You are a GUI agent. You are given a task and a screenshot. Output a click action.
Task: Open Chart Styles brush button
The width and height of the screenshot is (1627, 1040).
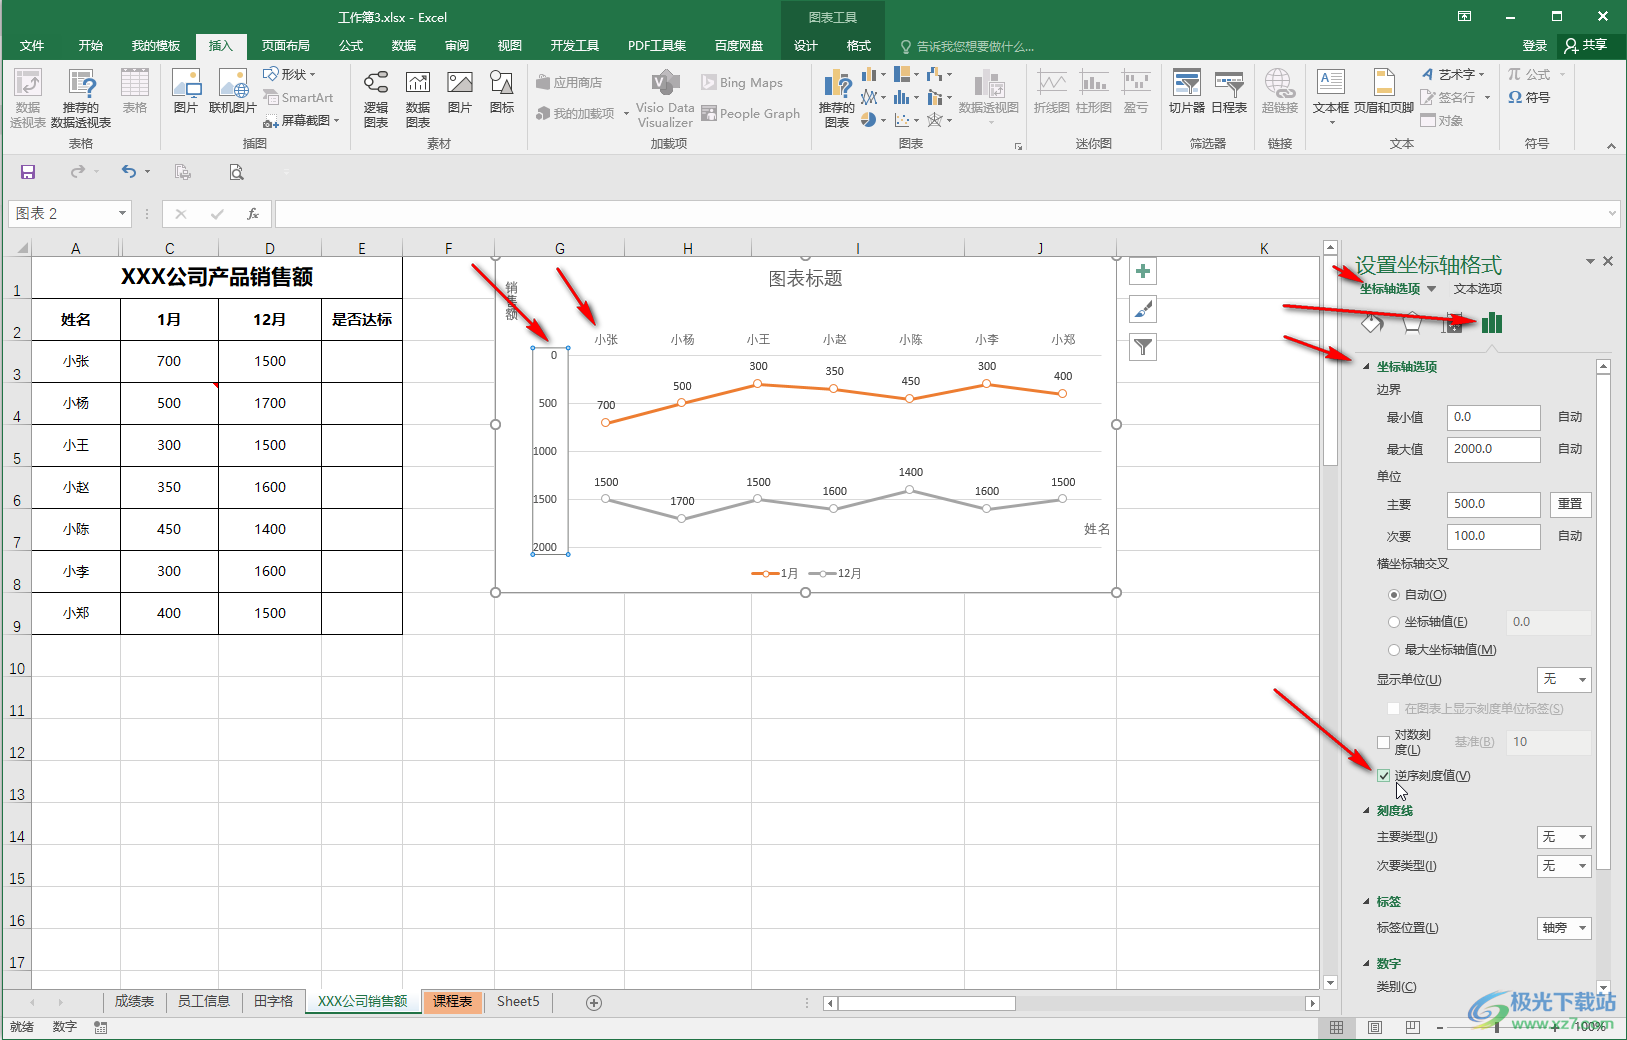click(x=1143, y=309)
